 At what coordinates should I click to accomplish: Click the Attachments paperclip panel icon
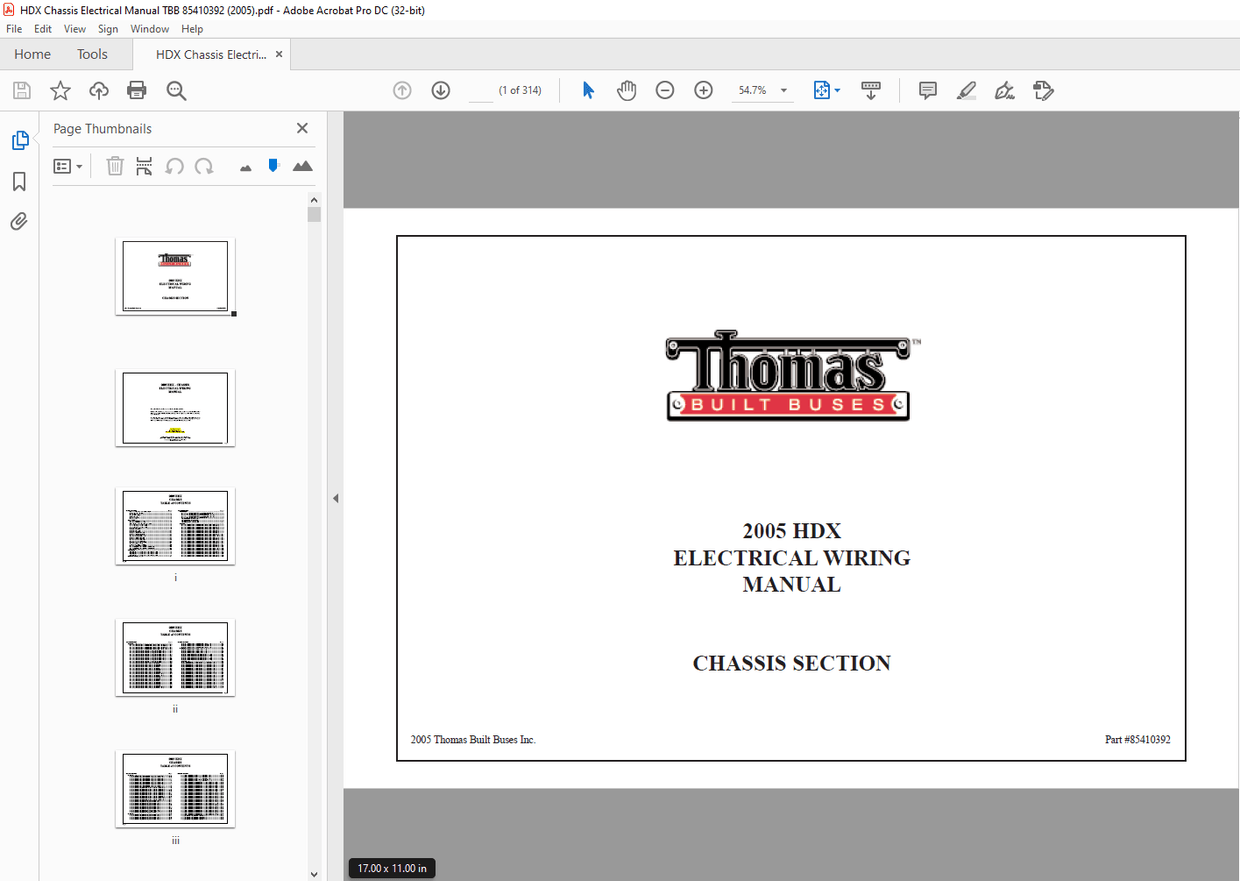20,221
